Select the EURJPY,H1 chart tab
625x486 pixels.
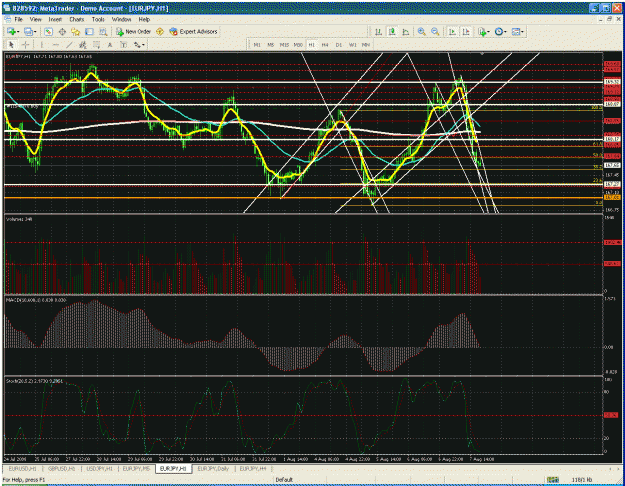pyautogui.click(x=173, y=469)
